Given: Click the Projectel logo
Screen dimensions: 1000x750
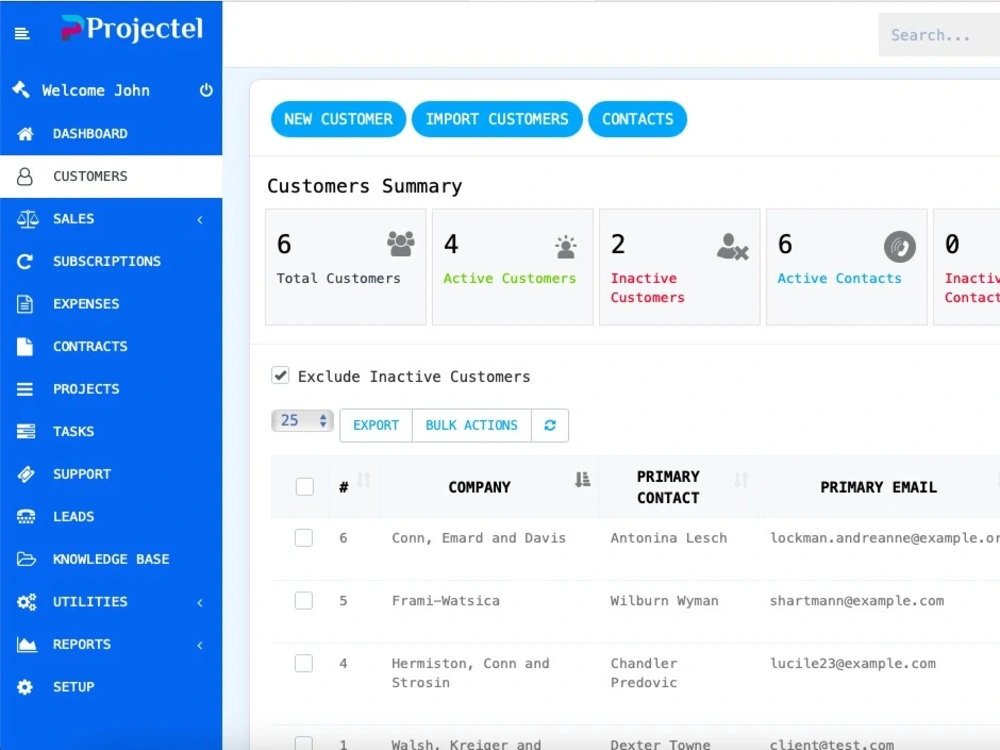Looking at the screenshot, I should 132,29.
